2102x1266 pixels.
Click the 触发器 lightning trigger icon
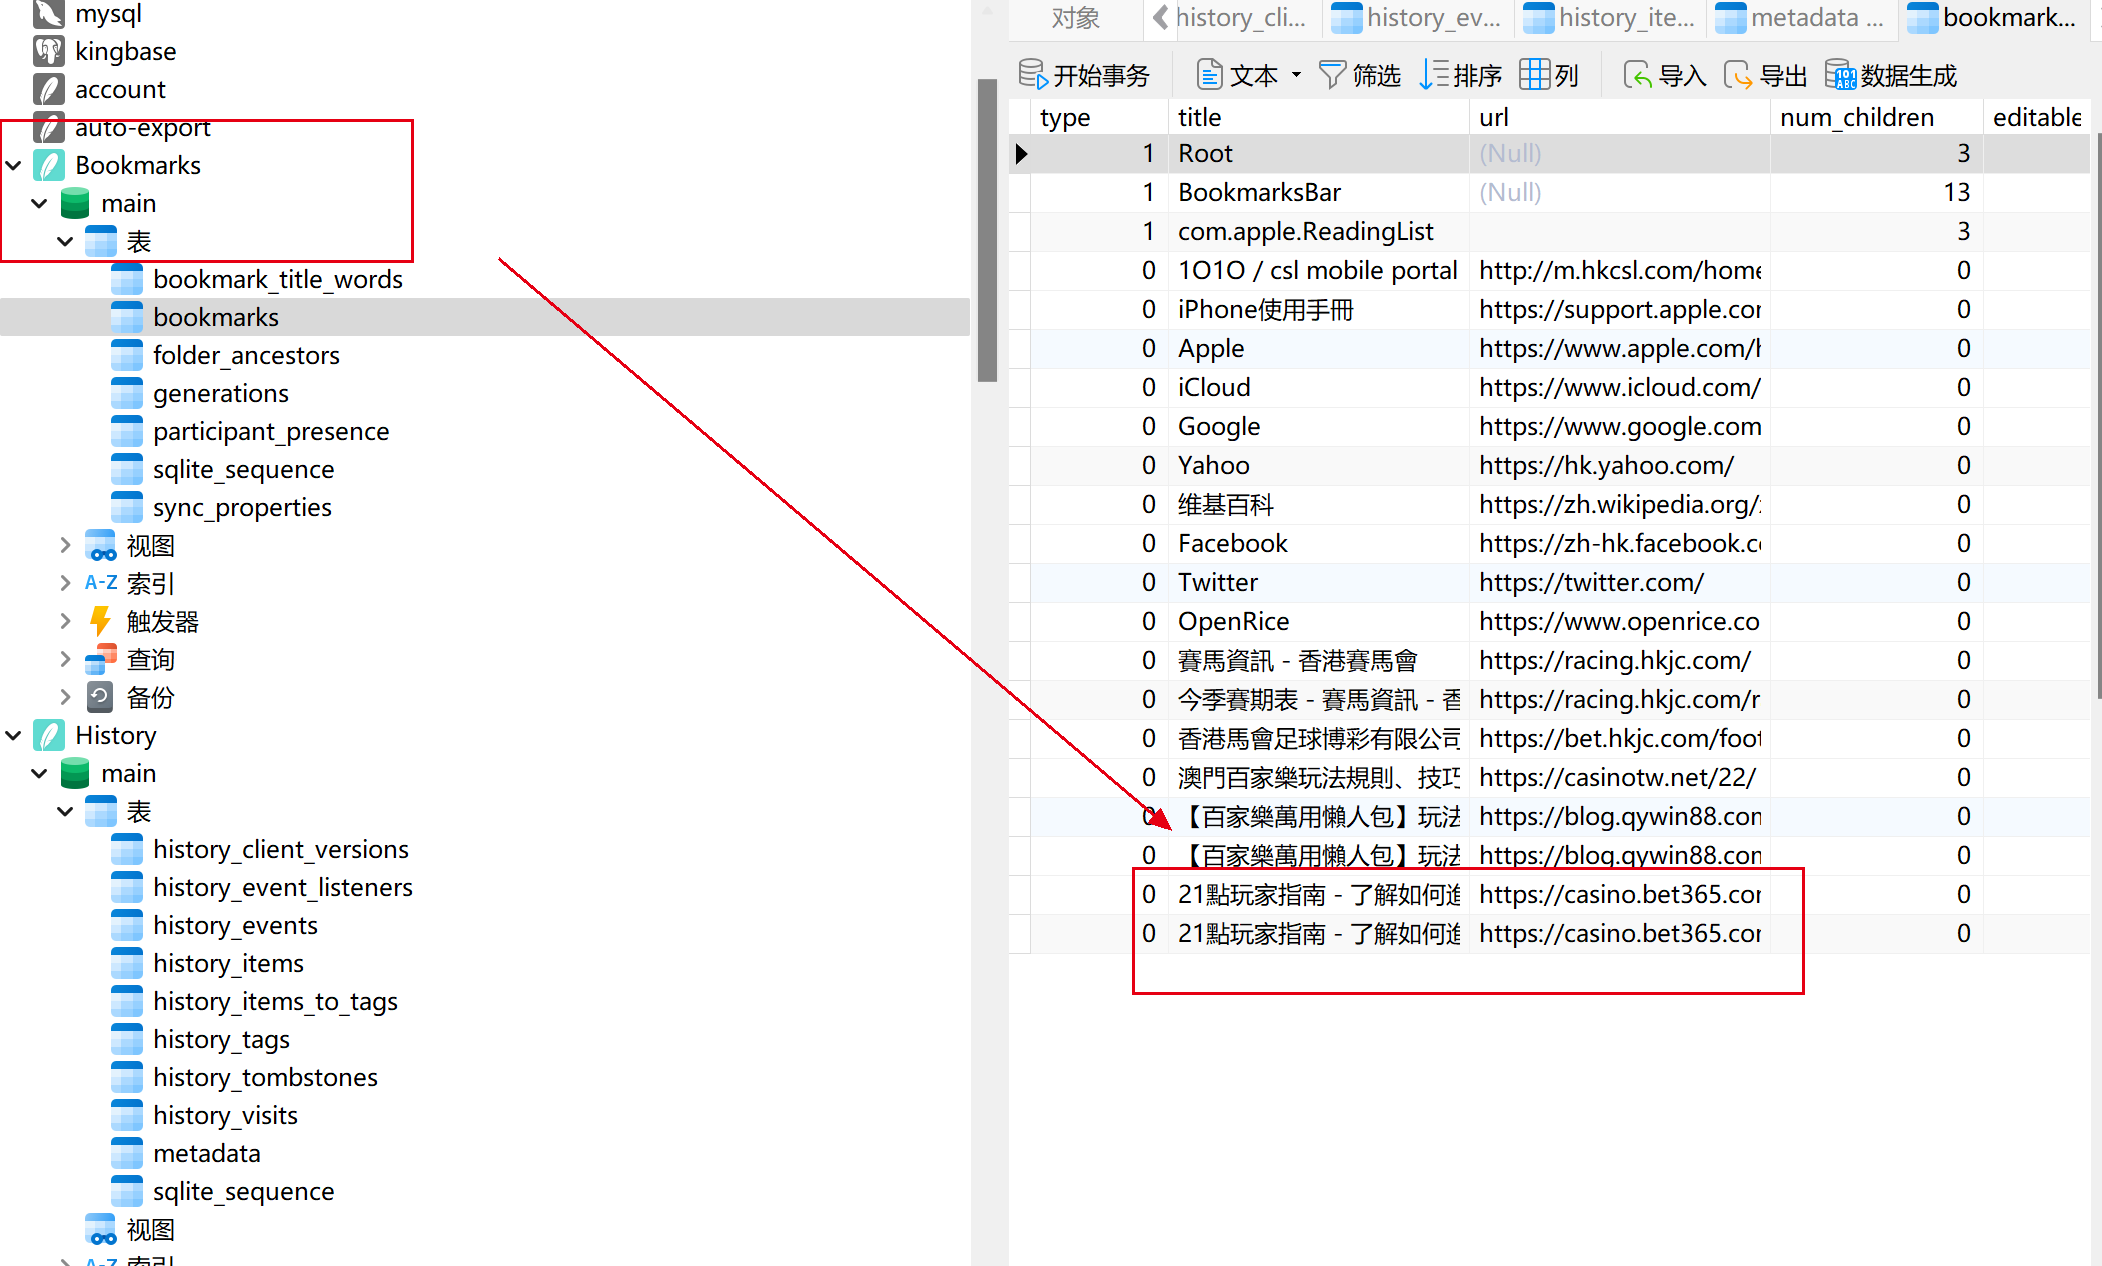pos(101,621)
